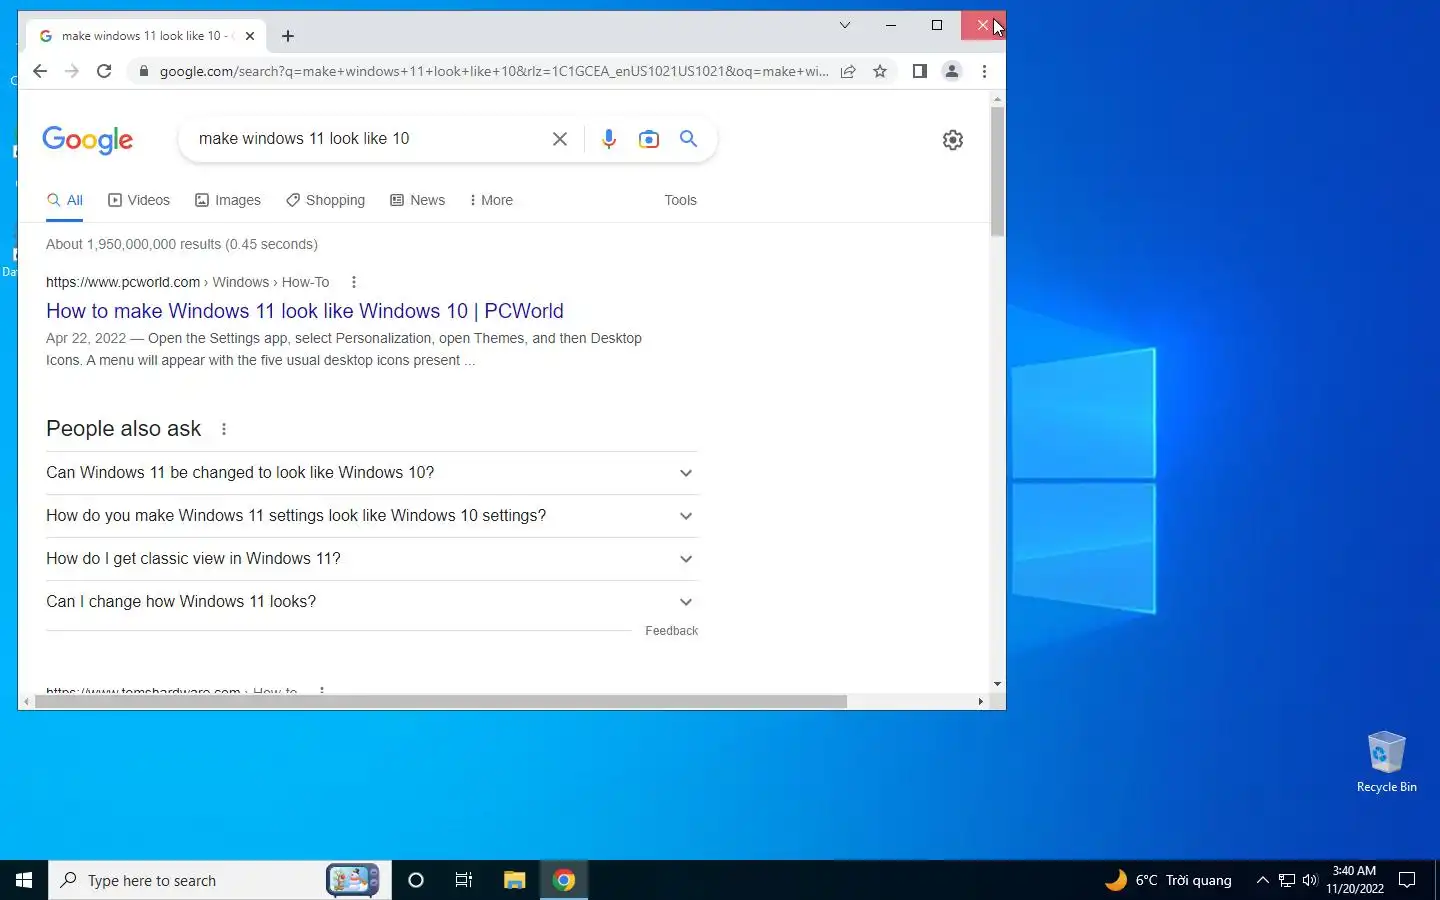Close the 'make windows 11 look like 10' tab
Viewport: 1440px width, 900px height.
[250, 36]
